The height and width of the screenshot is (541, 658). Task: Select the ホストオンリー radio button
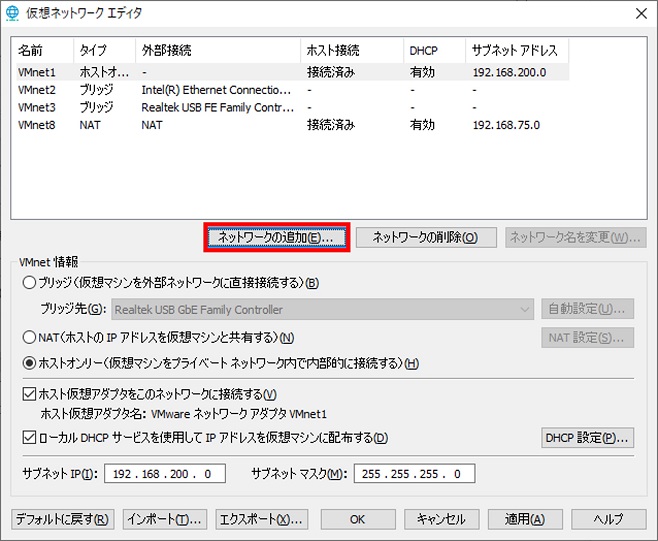coord(29,363)
